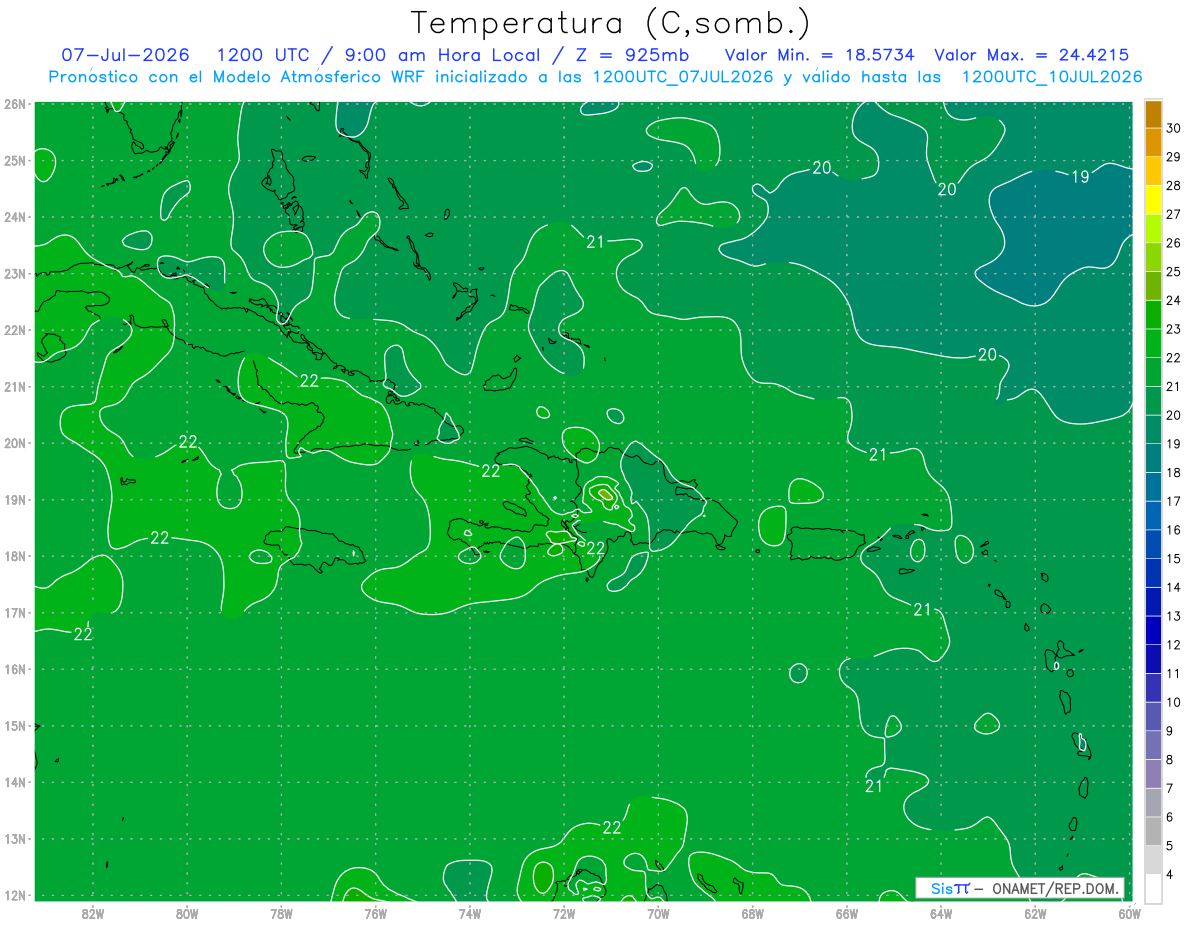Click the "23N" latitude axis label
The width and height of the screenshot is (1200, 927).
pos(14,273)
